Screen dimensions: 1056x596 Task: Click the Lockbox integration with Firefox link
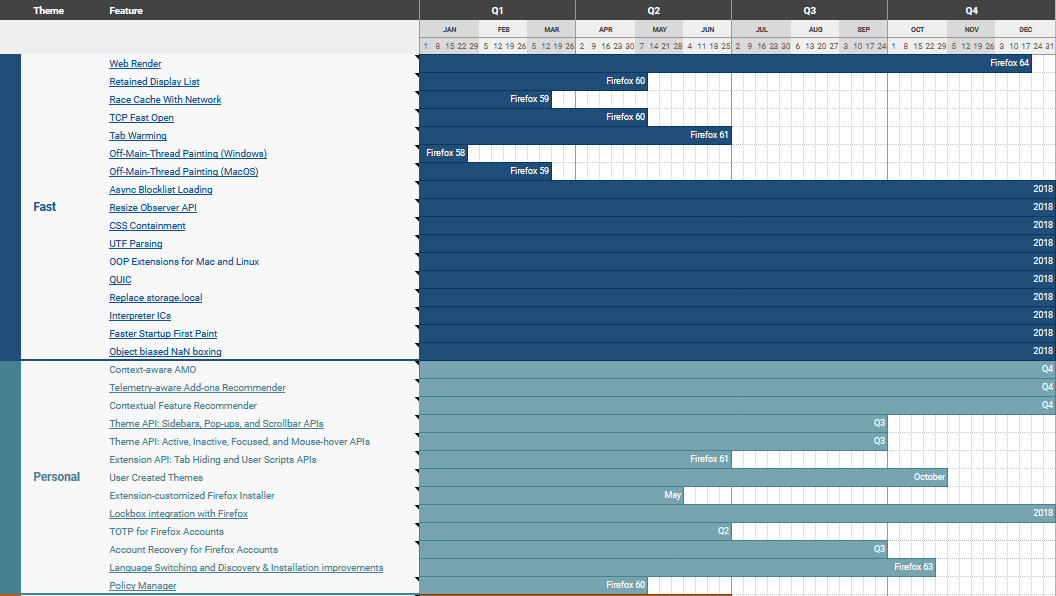coord(178,514)
